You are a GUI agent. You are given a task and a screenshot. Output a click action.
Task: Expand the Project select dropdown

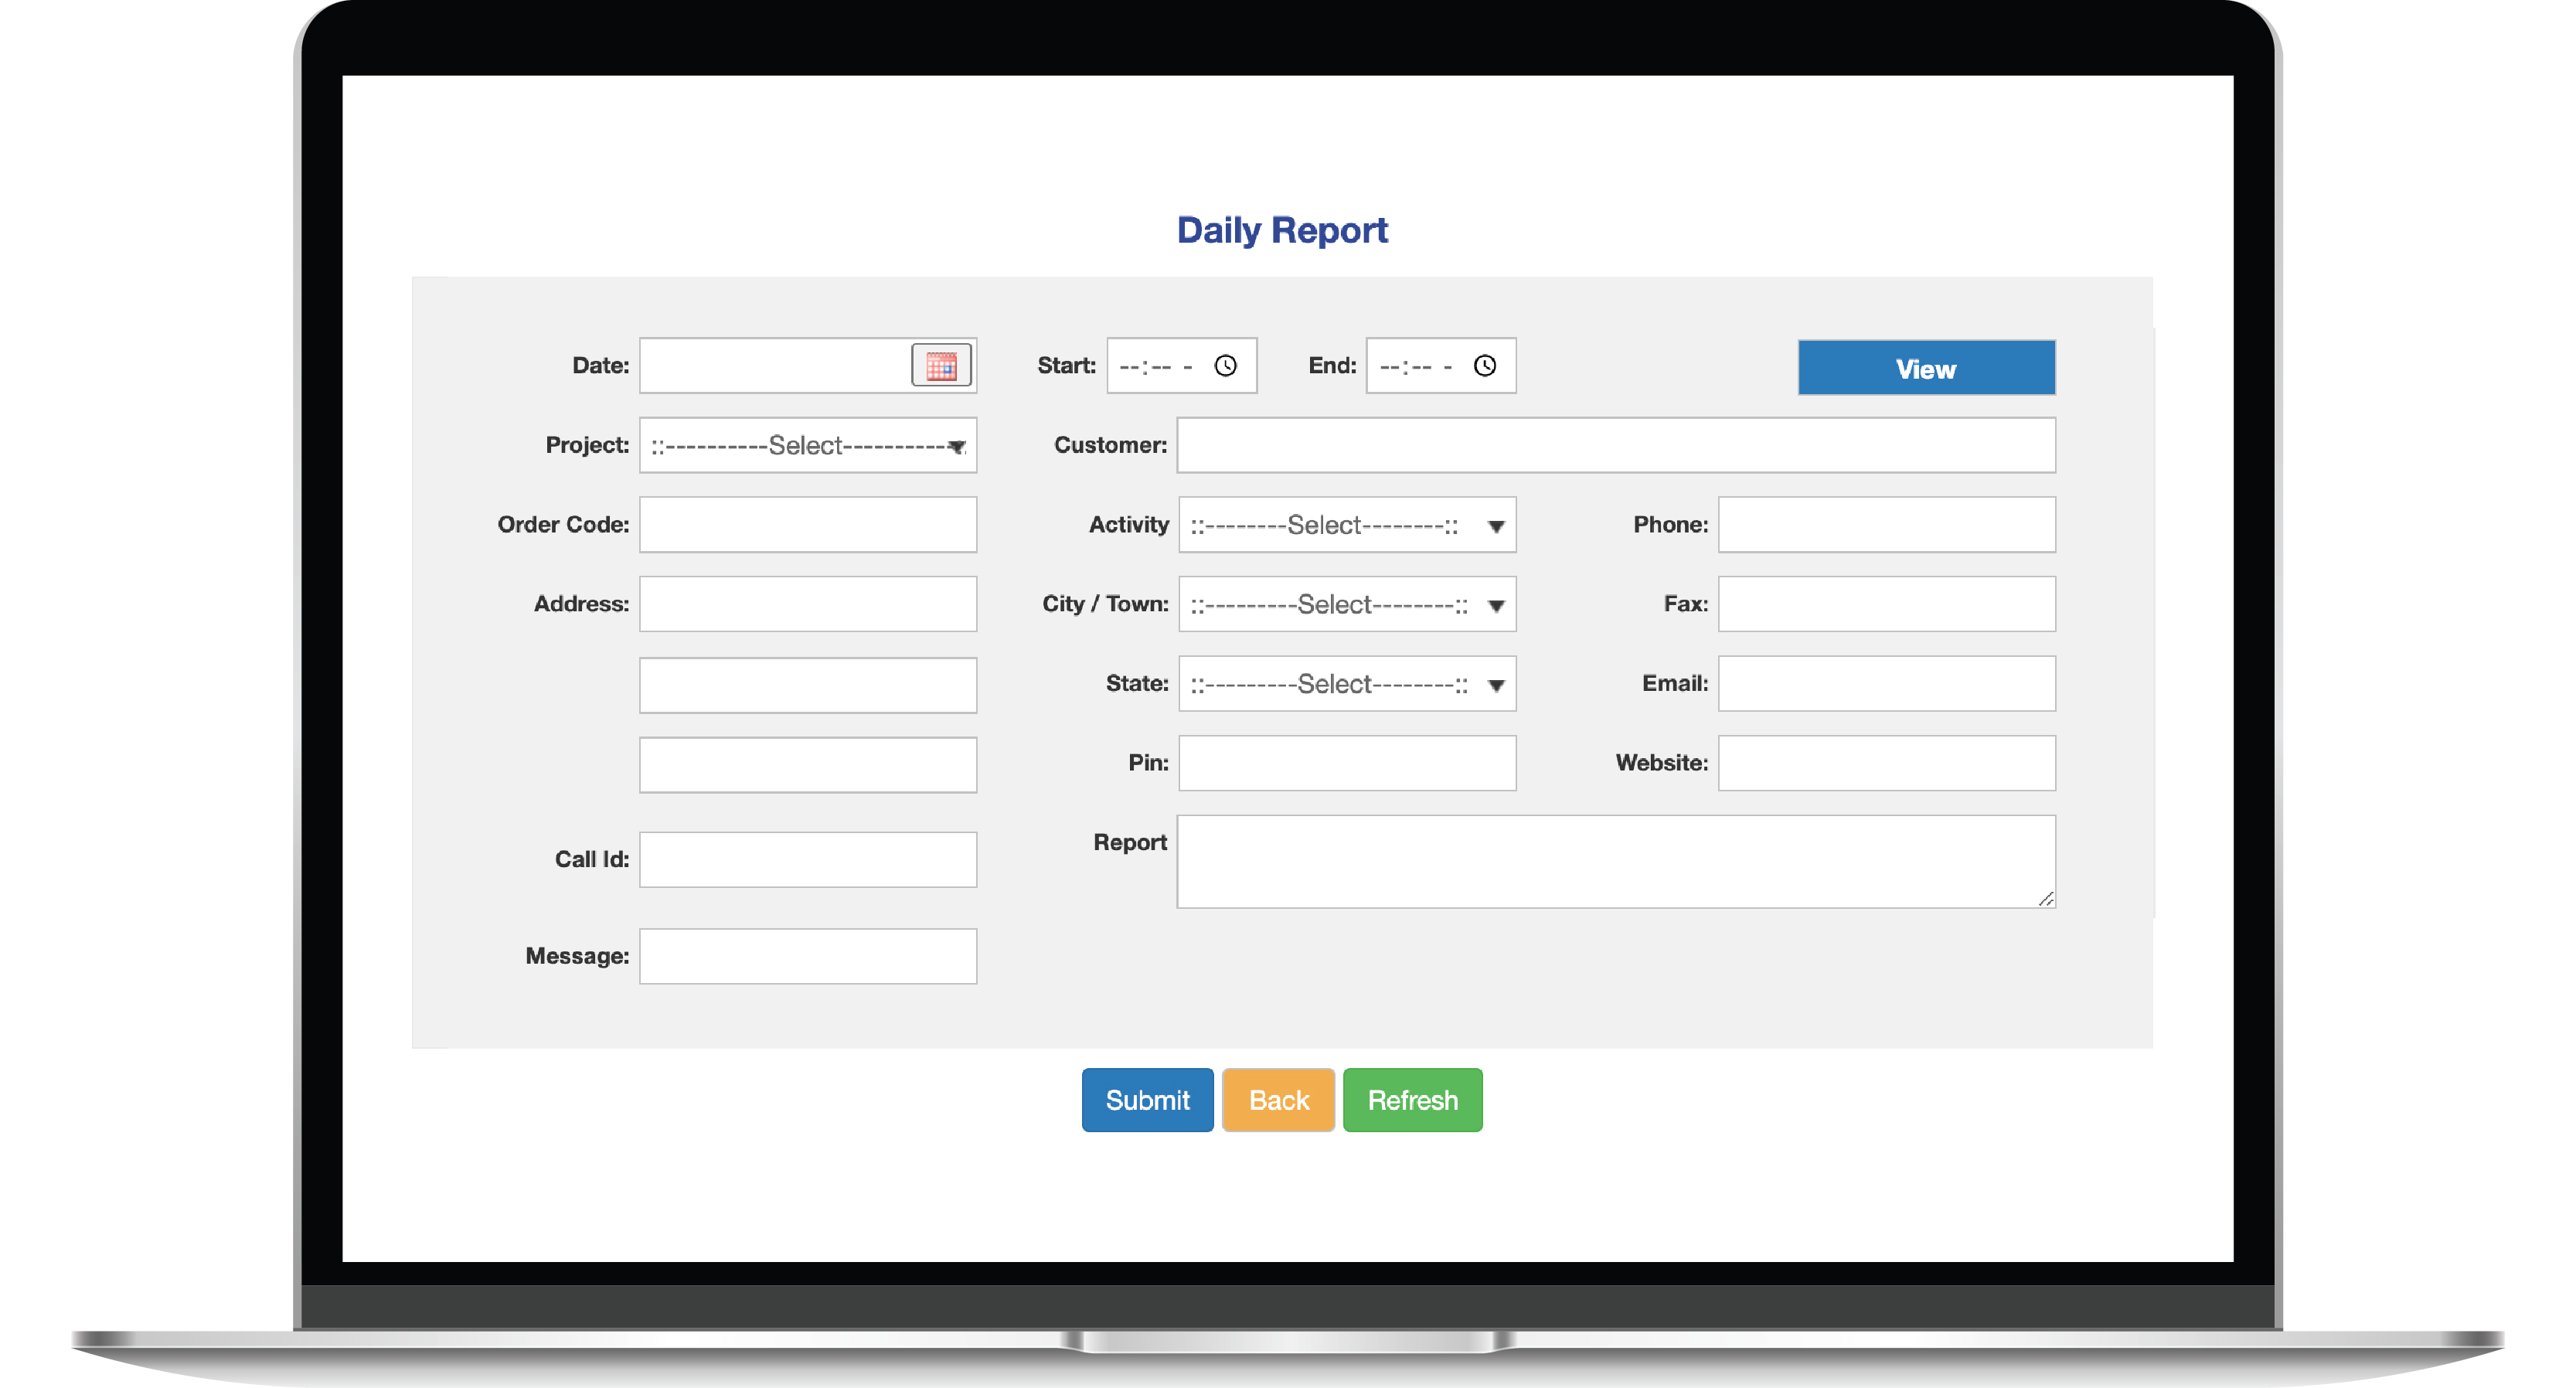tap(808, 446)
